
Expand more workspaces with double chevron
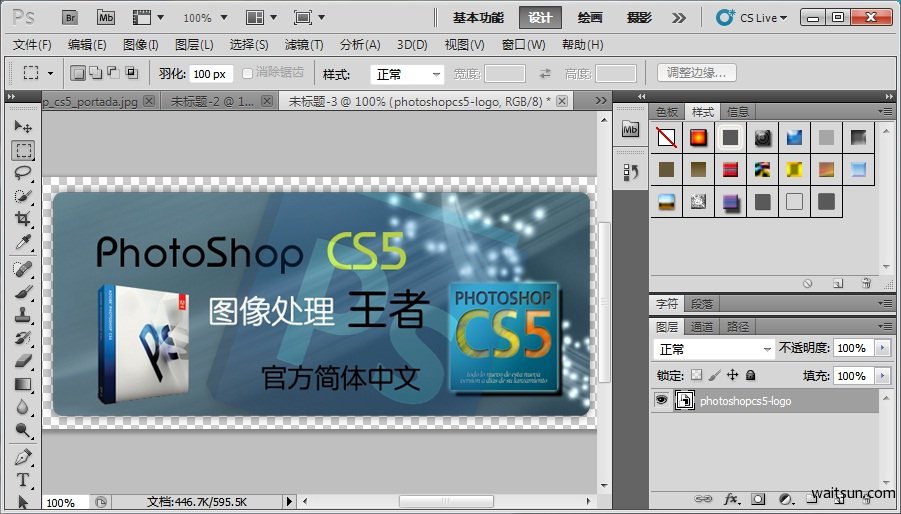pos(679,18)
